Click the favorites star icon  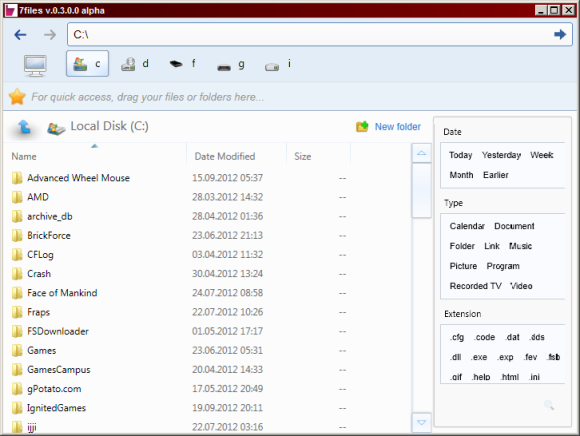tap(17, 97)
